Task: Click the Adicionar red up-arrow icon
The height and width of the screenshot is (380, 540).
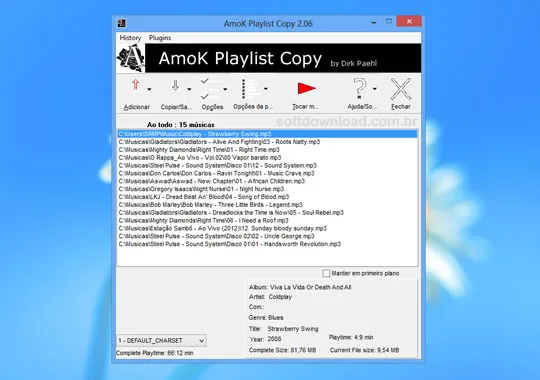Action: click(135, 85)
